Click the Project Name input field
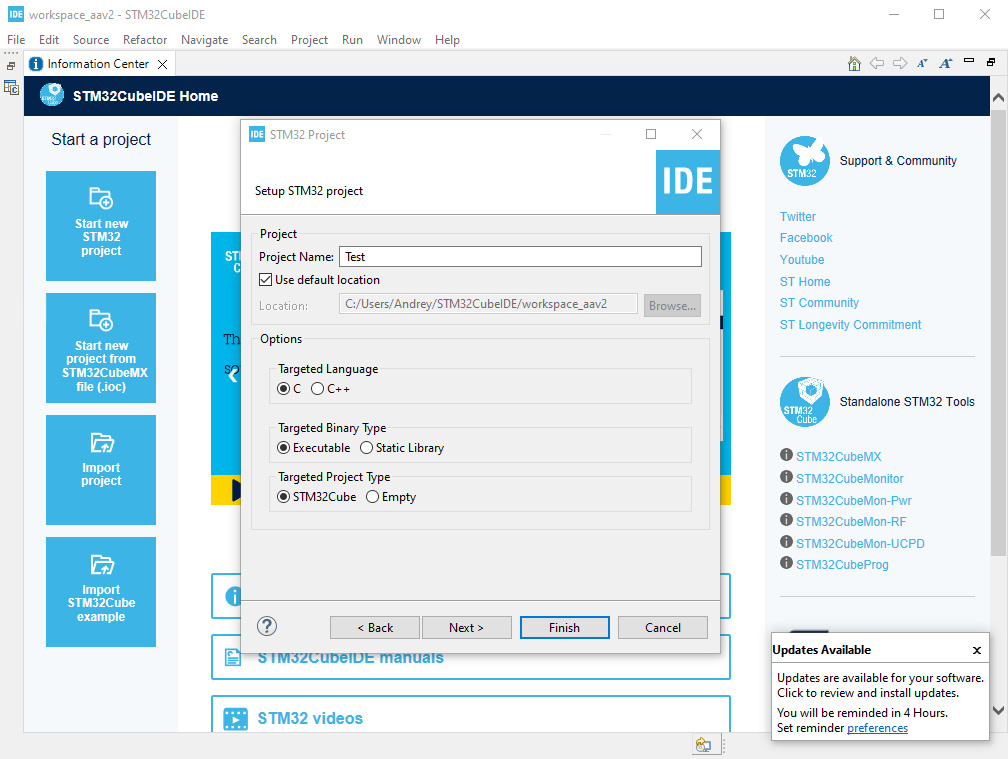 tap(520, 256)
